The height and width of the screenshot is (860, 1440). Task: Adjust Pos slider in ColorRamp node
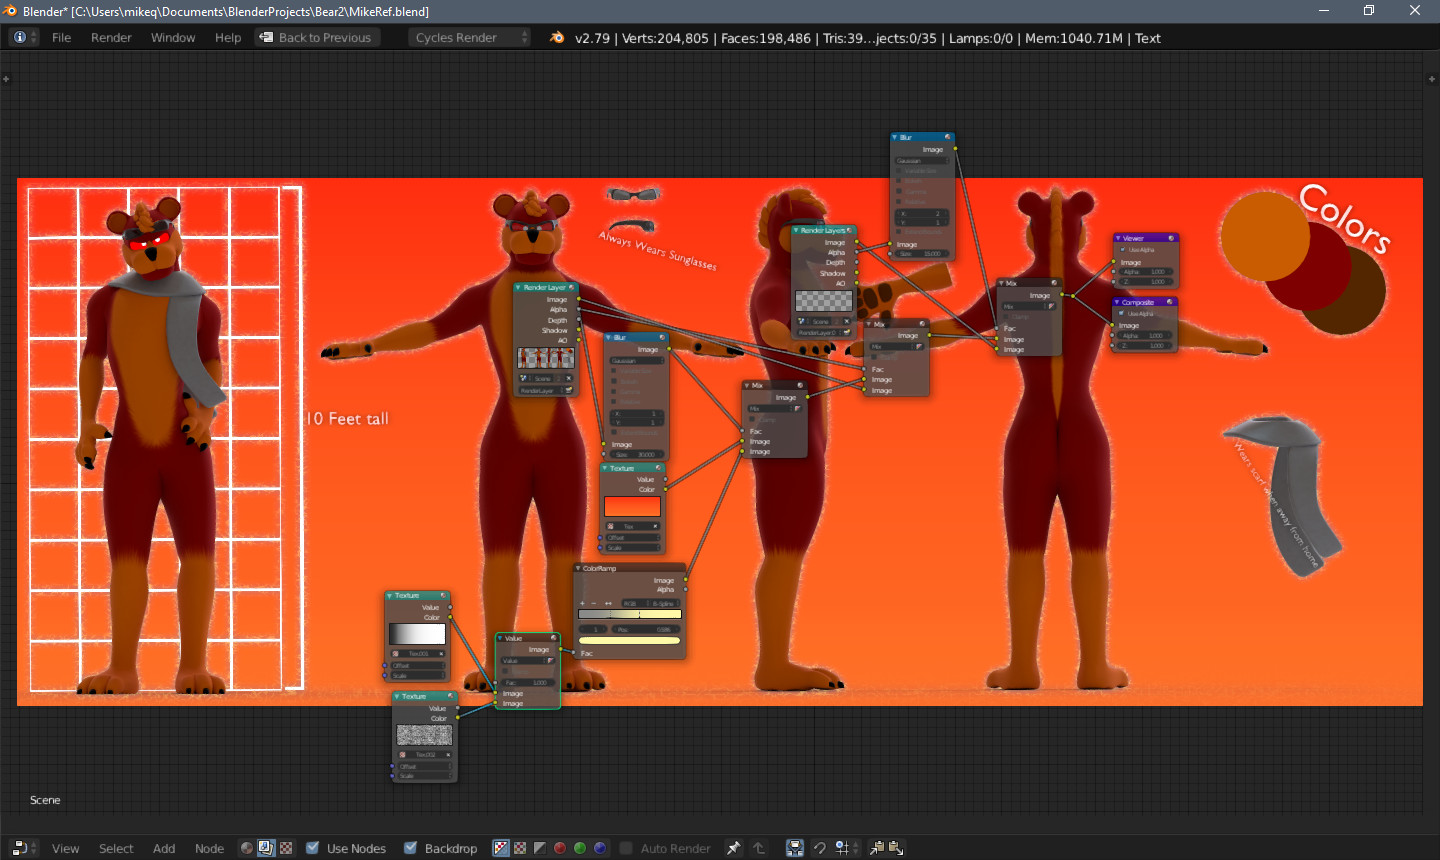coord(647,629)
